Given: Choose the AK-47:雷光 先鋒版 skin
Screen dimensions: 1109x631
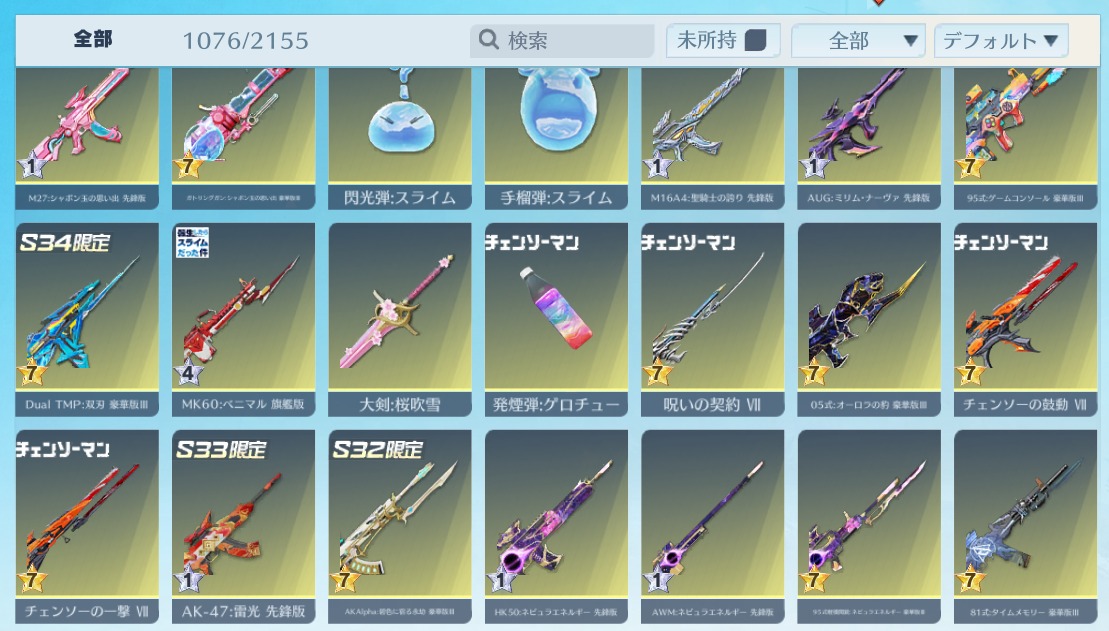Looking at the screenshot, I should coord(243,526).
